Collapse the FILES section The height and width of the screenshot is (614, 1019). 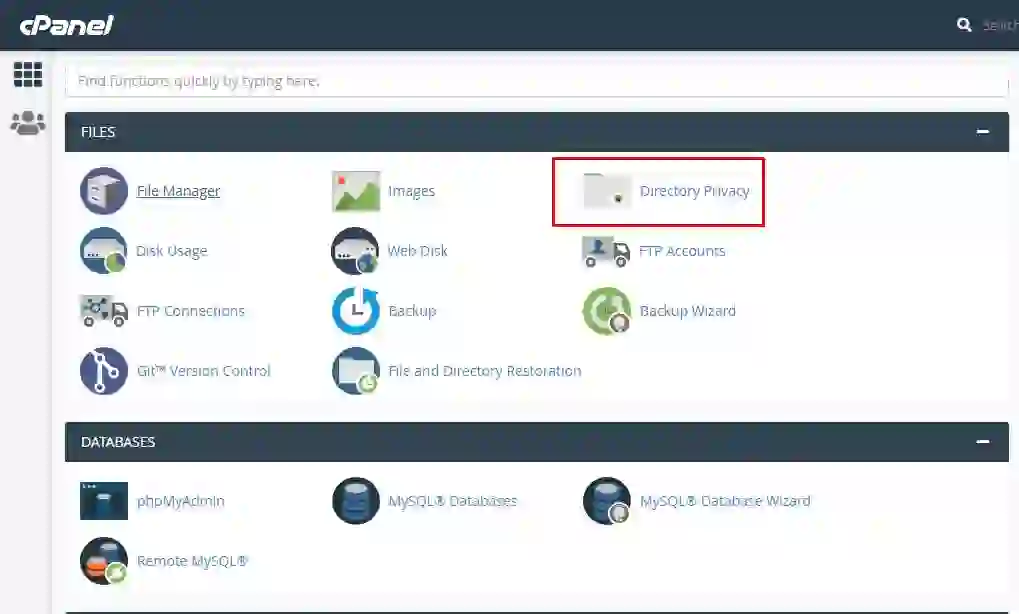pos(983,132)
